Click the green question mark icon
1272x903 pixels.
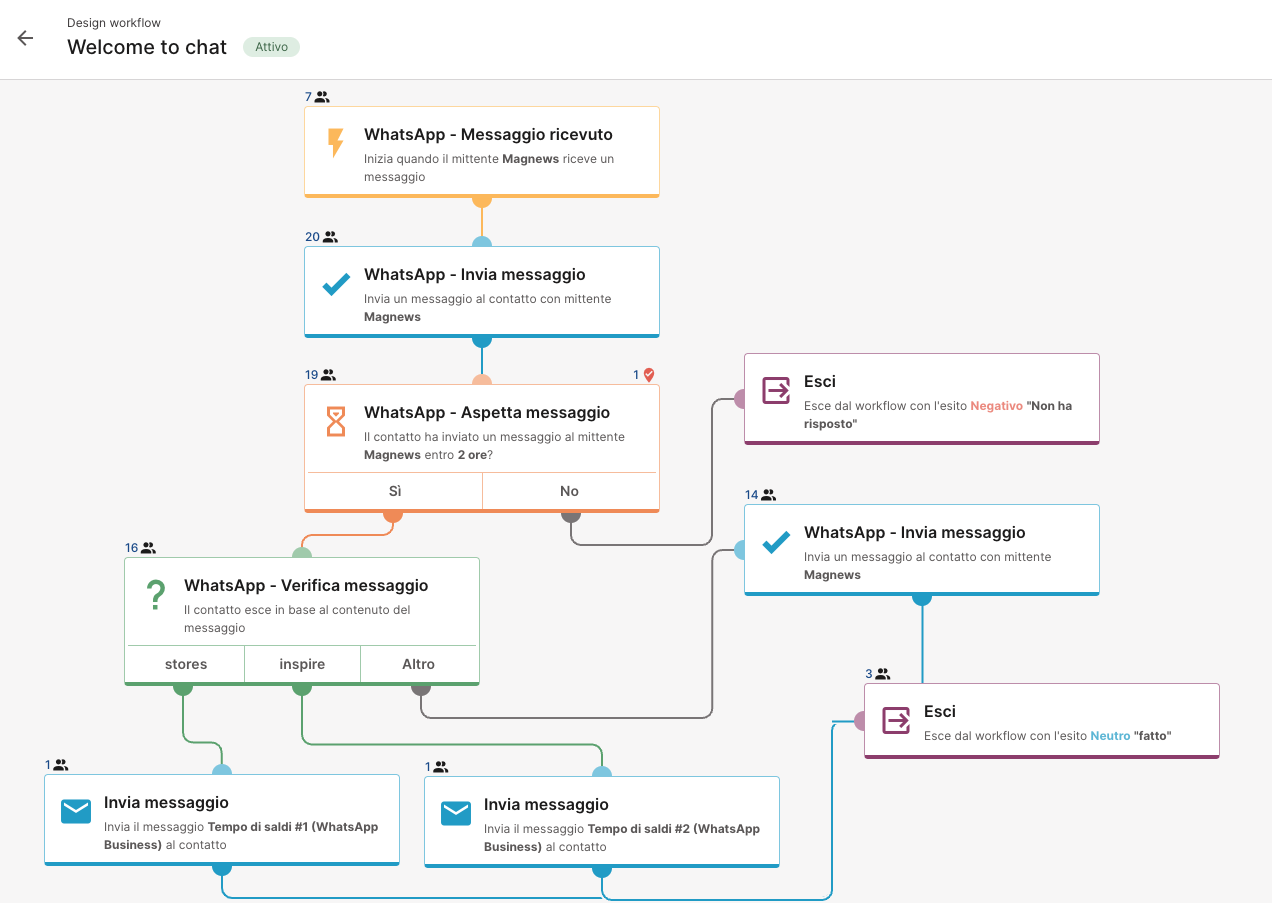[x=156, y=595]
